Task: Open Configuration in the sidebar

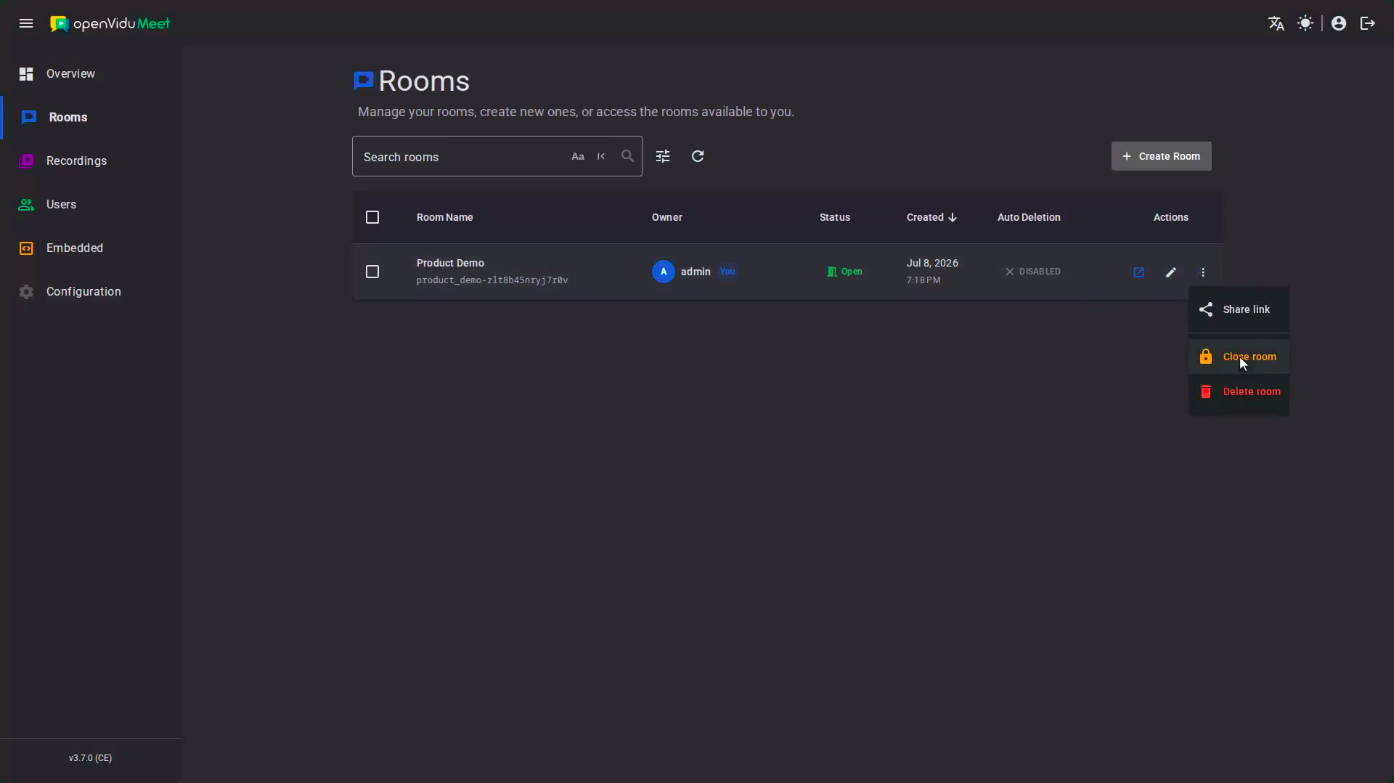Action: pos(91,292)
